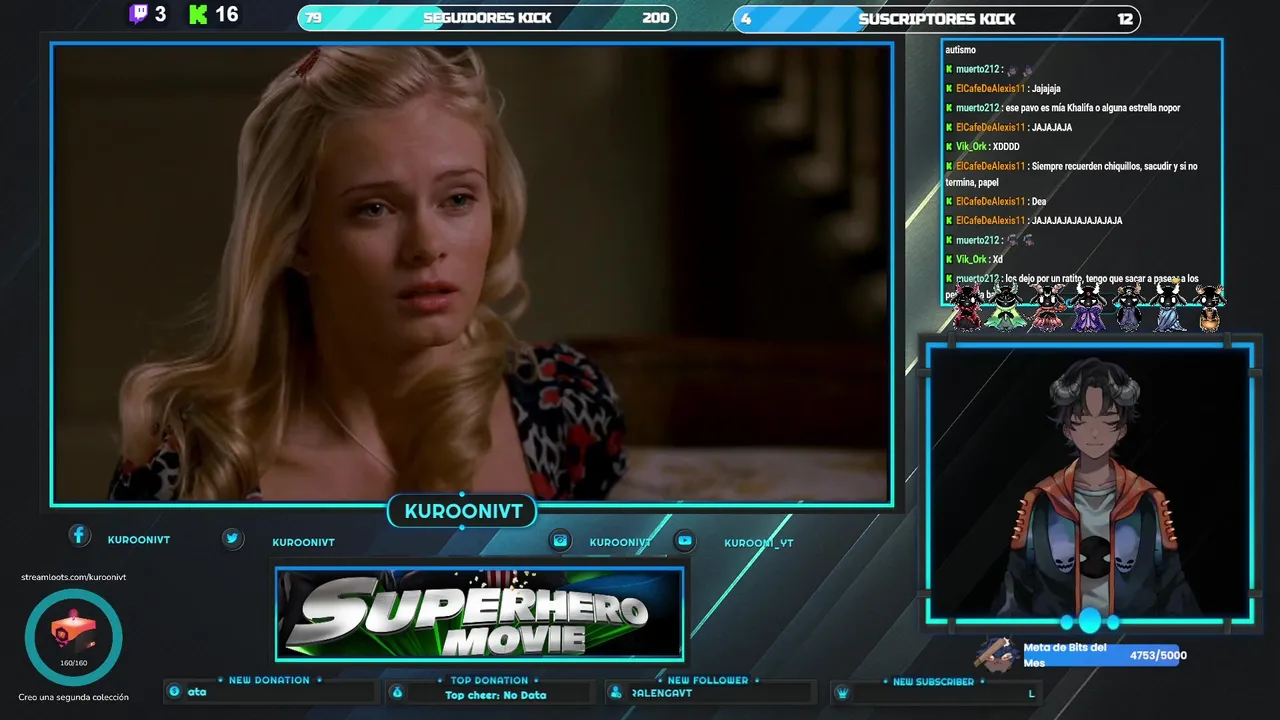Click the Seguidores Kick progress bar
This screenshot has height=720, width=1280.
pos(487,18)
